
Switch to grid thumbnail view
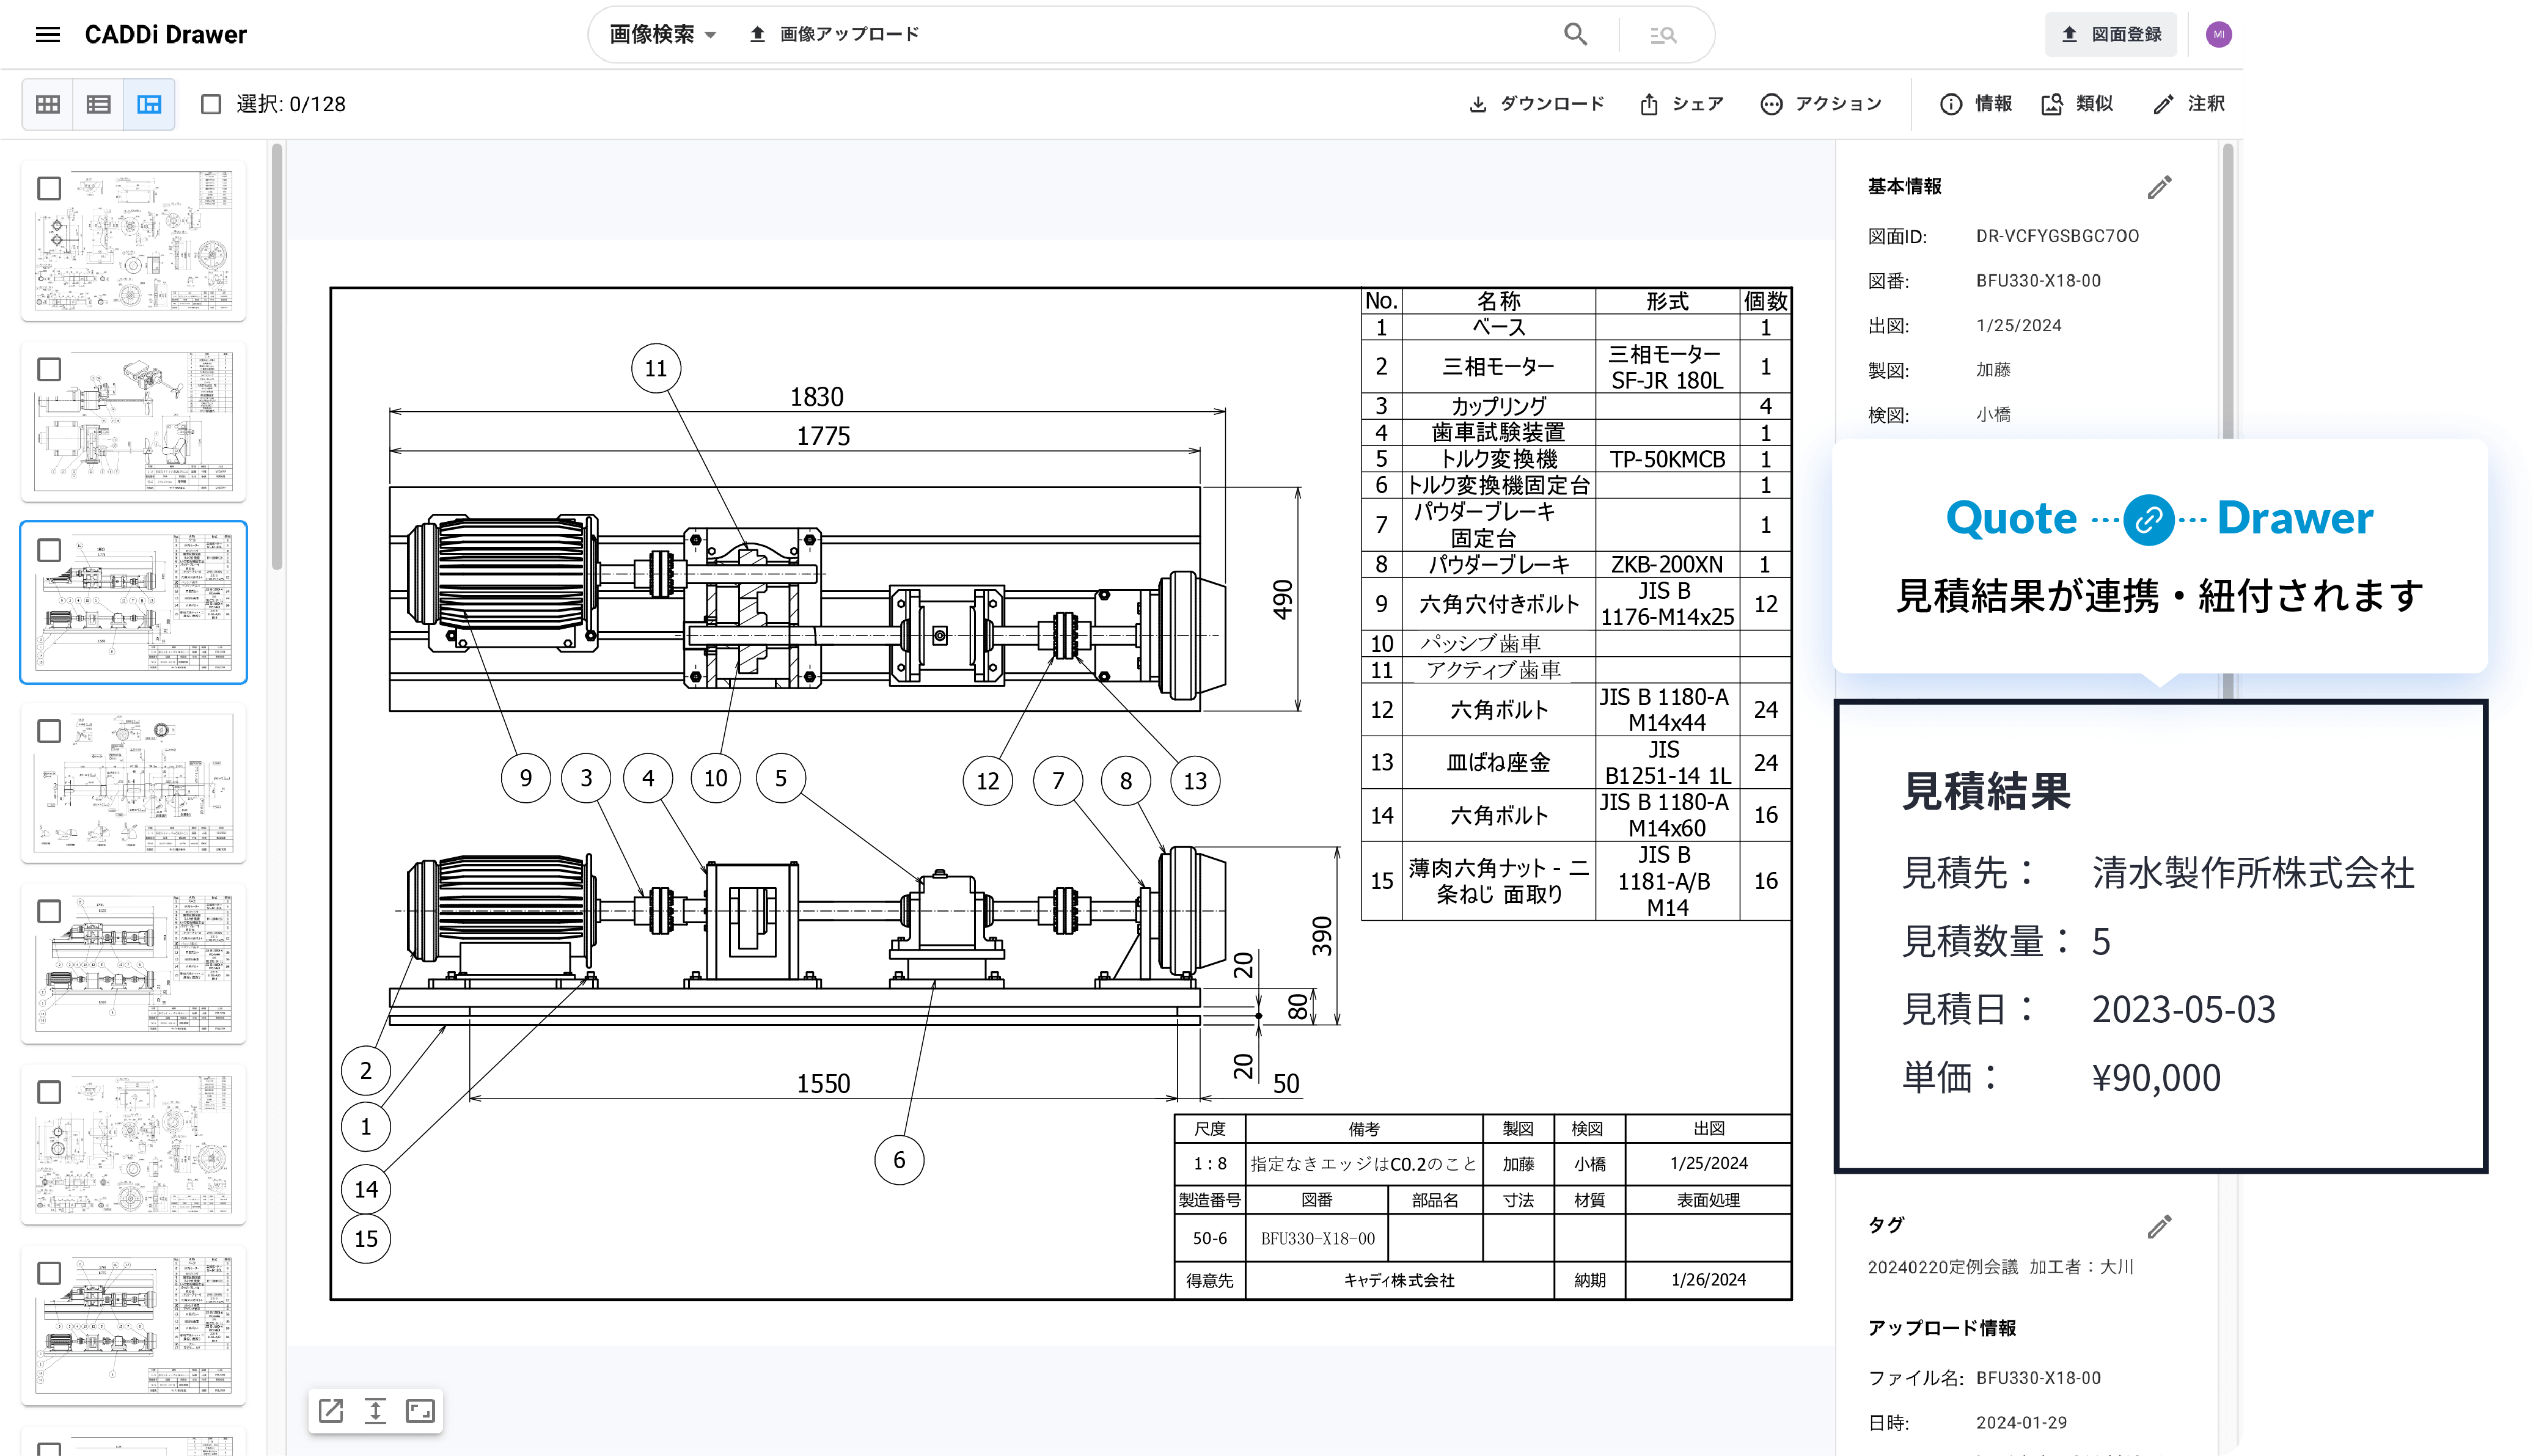pyautogui.click(x=48, y=104)
